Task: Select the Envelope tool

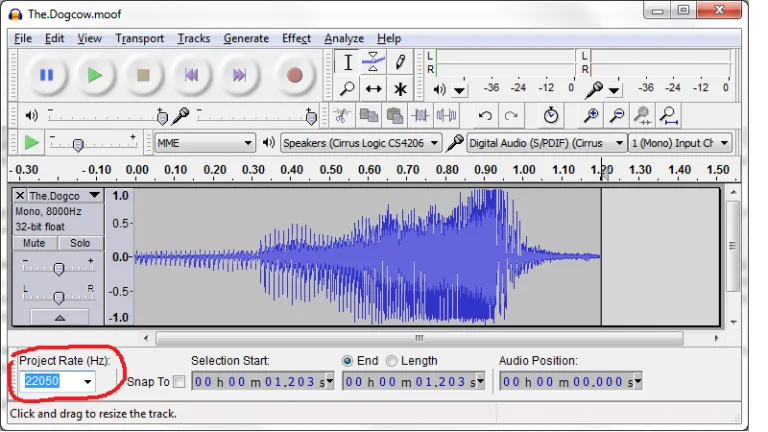Action: click(x=373, y=62)
